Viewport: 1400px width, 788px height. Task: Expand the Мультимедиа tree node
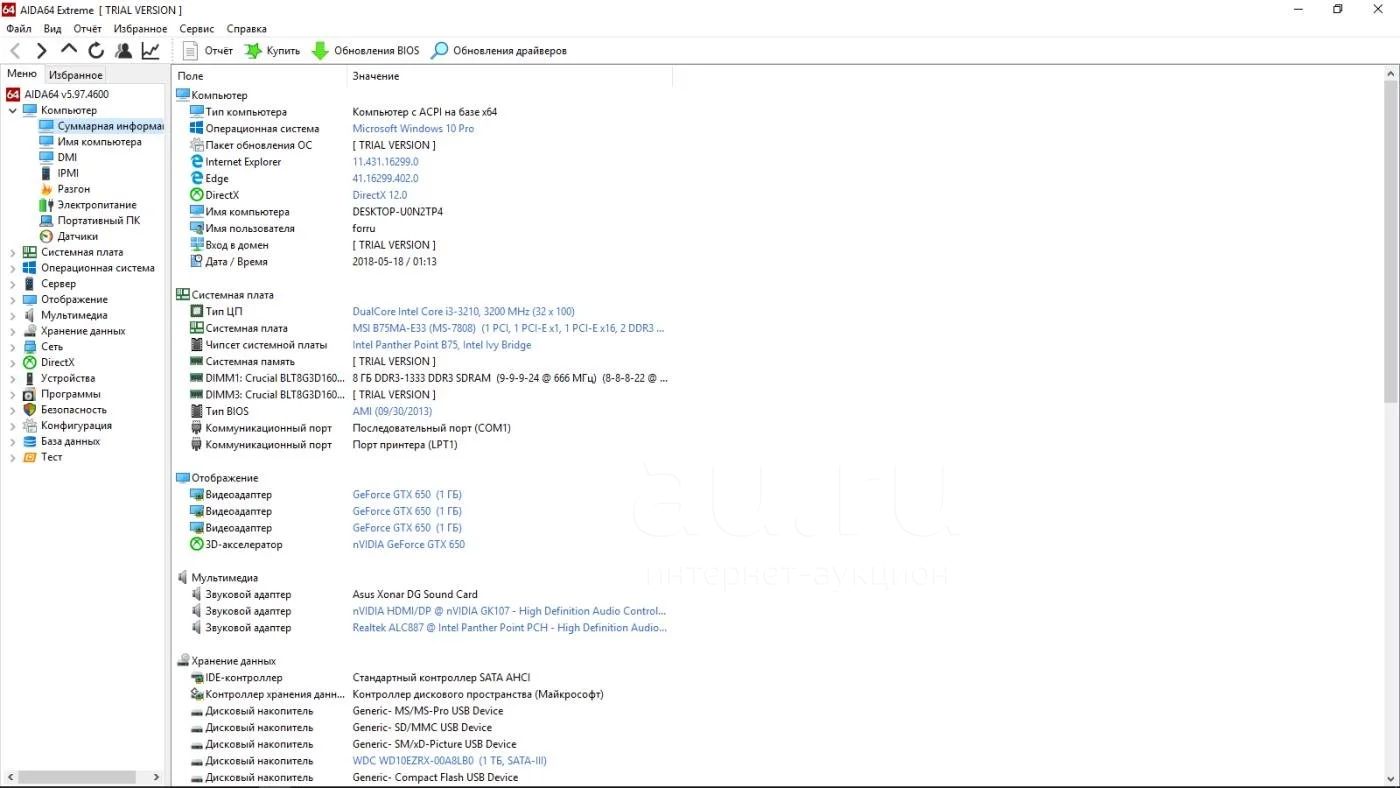point(13,315)
